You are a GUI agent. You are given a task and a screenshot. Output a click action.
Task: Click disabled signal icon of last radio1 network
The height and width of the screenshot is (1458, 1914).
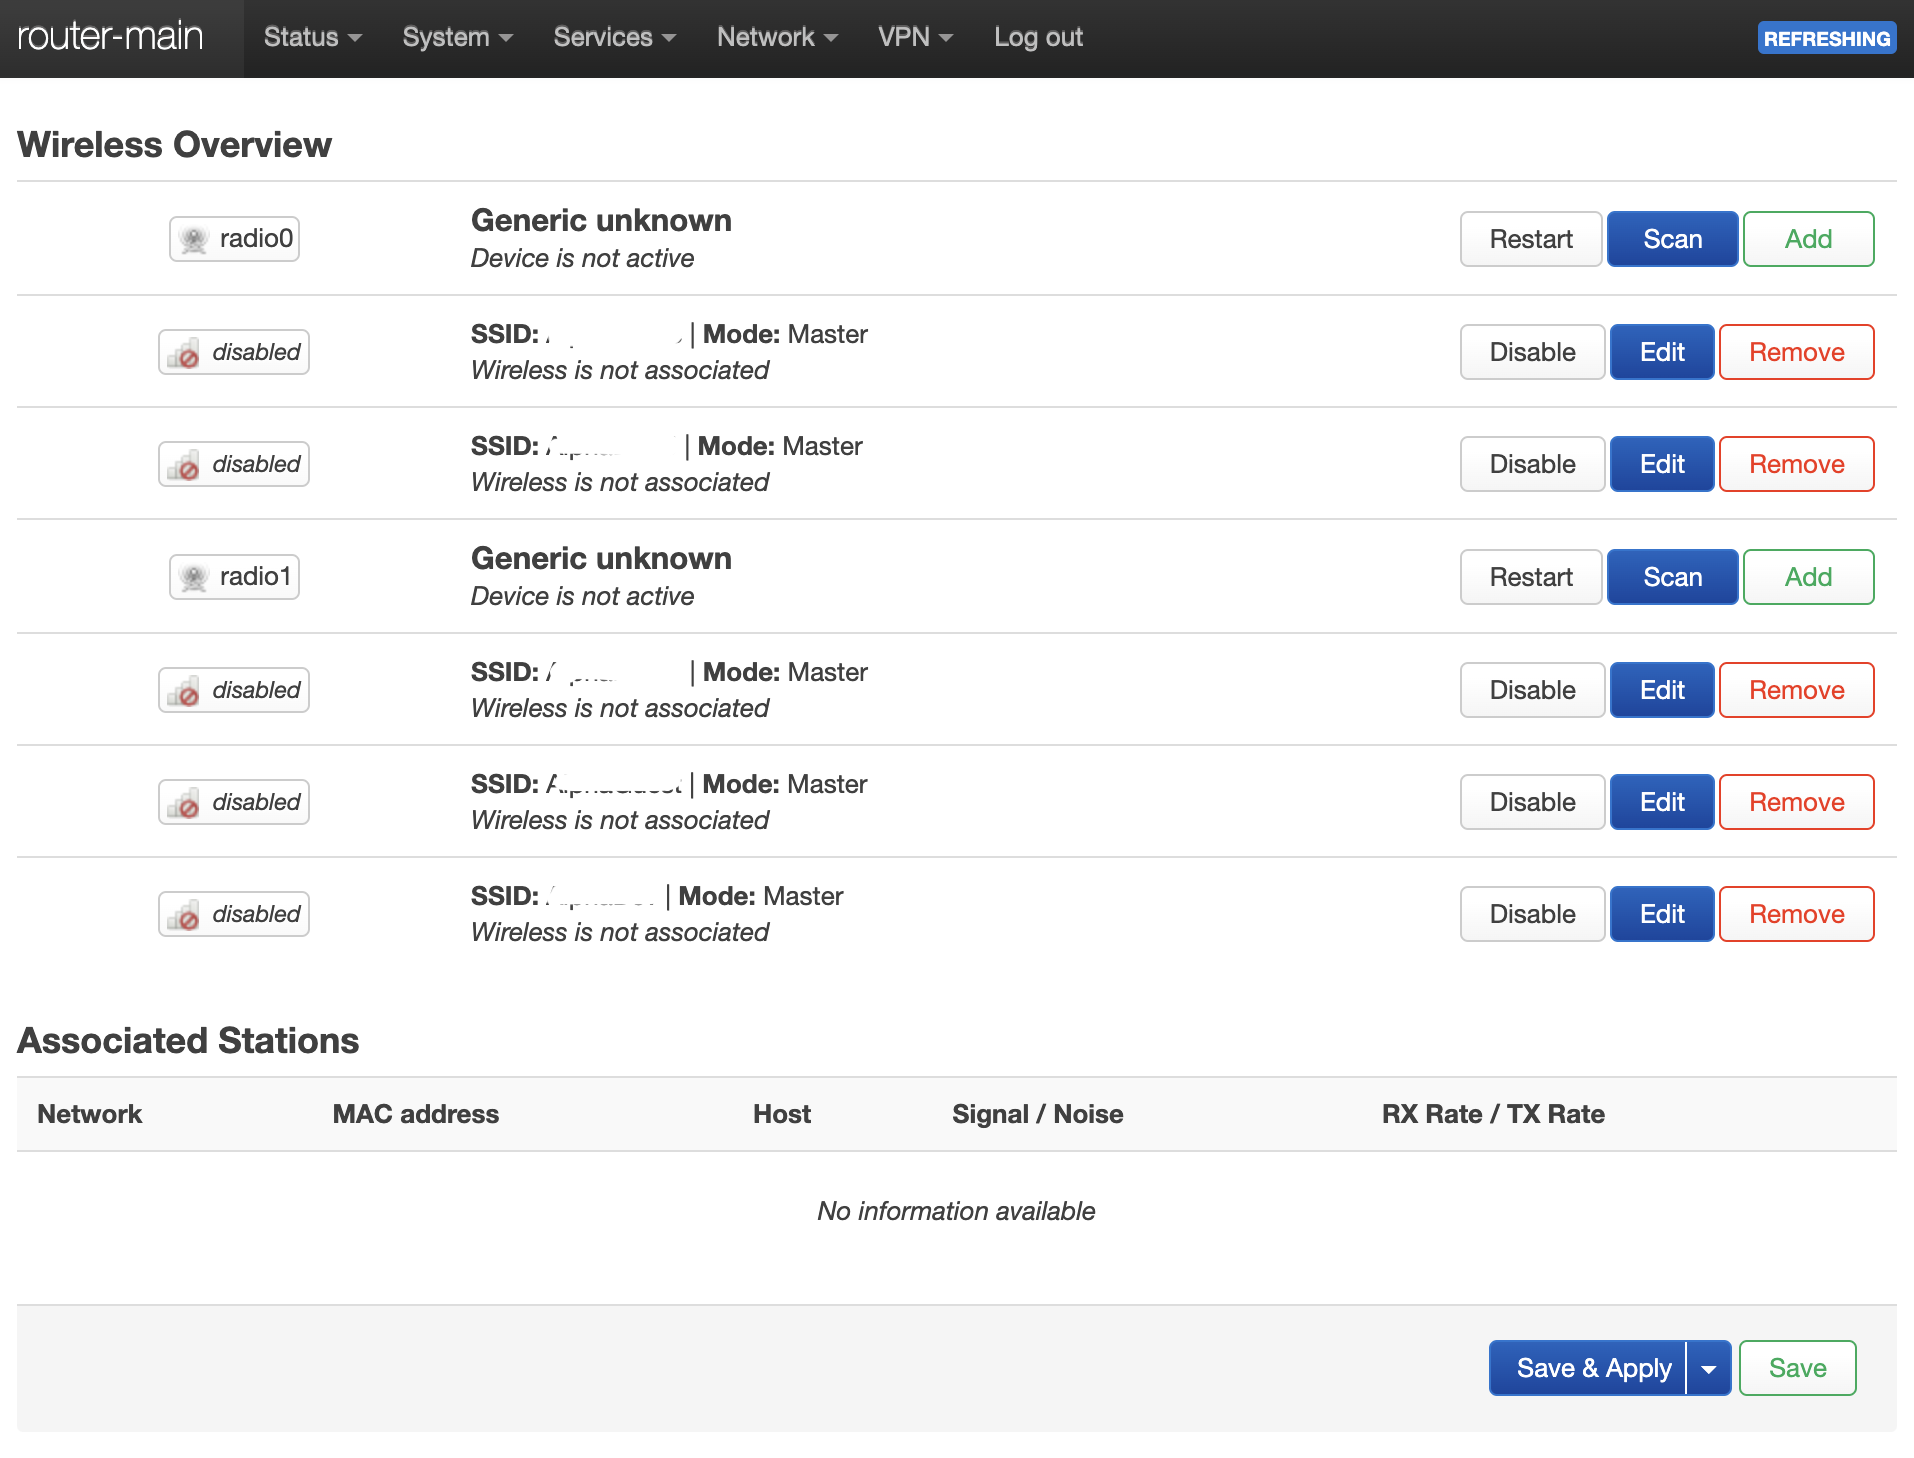point(184,915)
